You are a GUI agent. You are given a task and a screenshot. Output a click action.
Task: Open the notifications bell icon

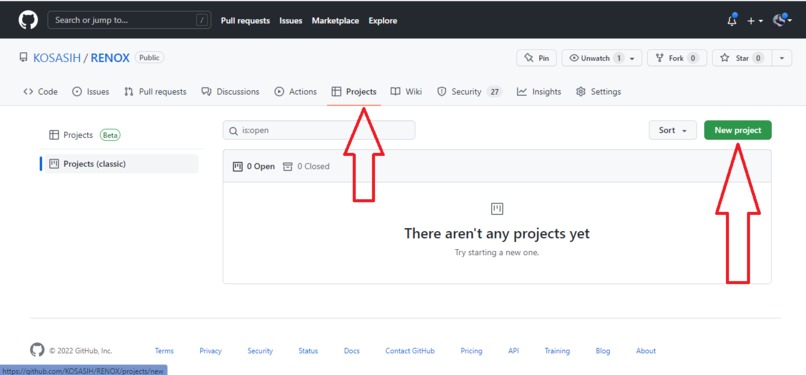[x=732, y=21]
